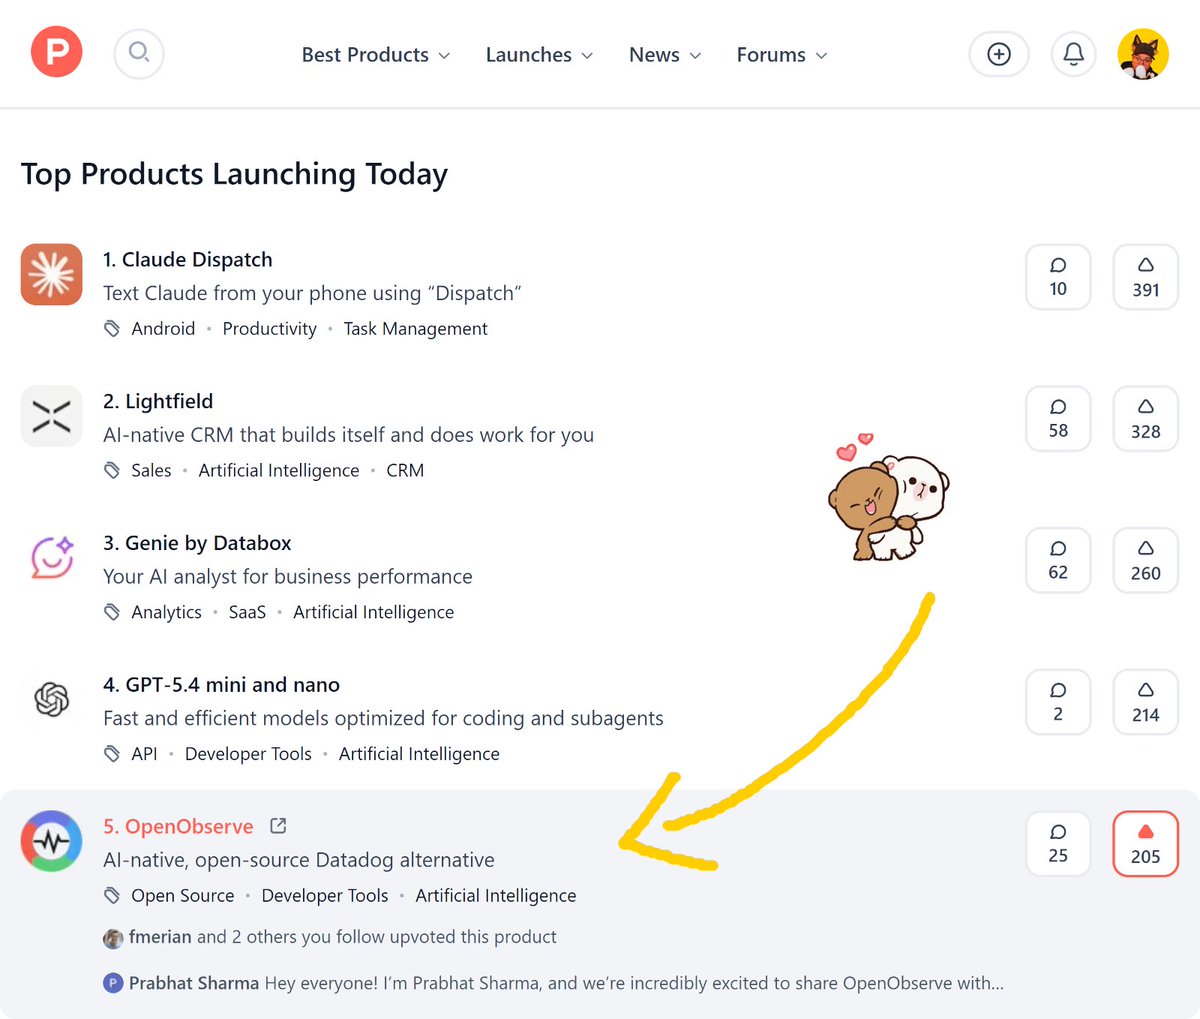Screen dimensions: 1200x1019
Task: Select the Analytics tag
Action: tap(166, 613)
